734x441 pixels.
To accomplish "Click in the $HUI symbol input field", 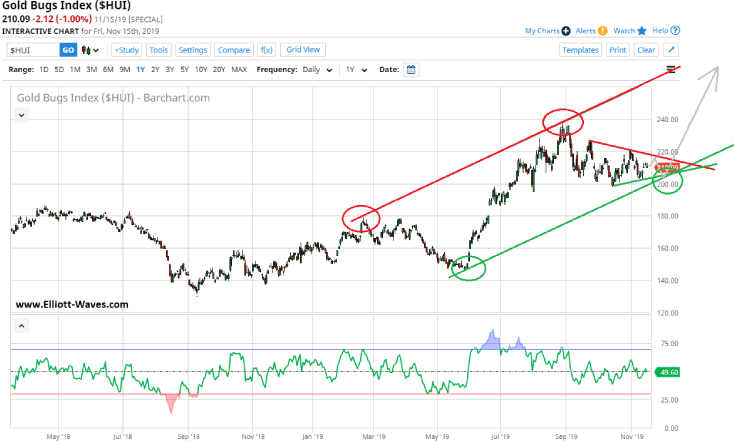I will coord(32,49).
